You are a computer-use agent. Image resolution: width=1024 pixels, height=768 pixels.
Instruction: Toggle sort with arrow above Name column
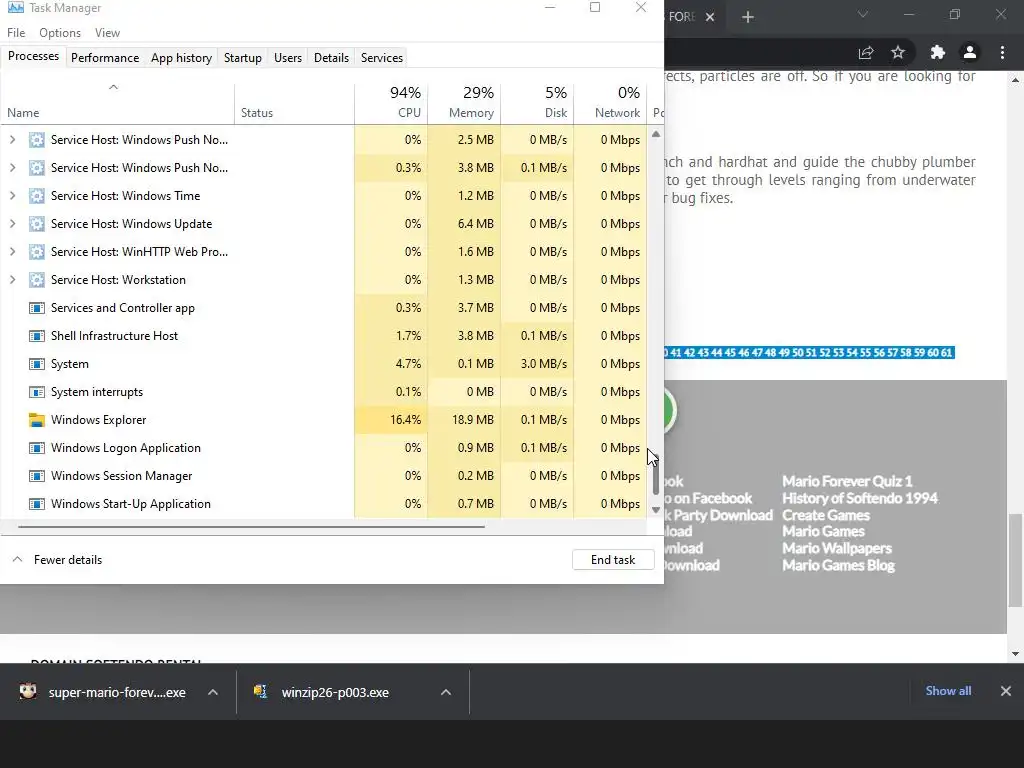point(113,87)
